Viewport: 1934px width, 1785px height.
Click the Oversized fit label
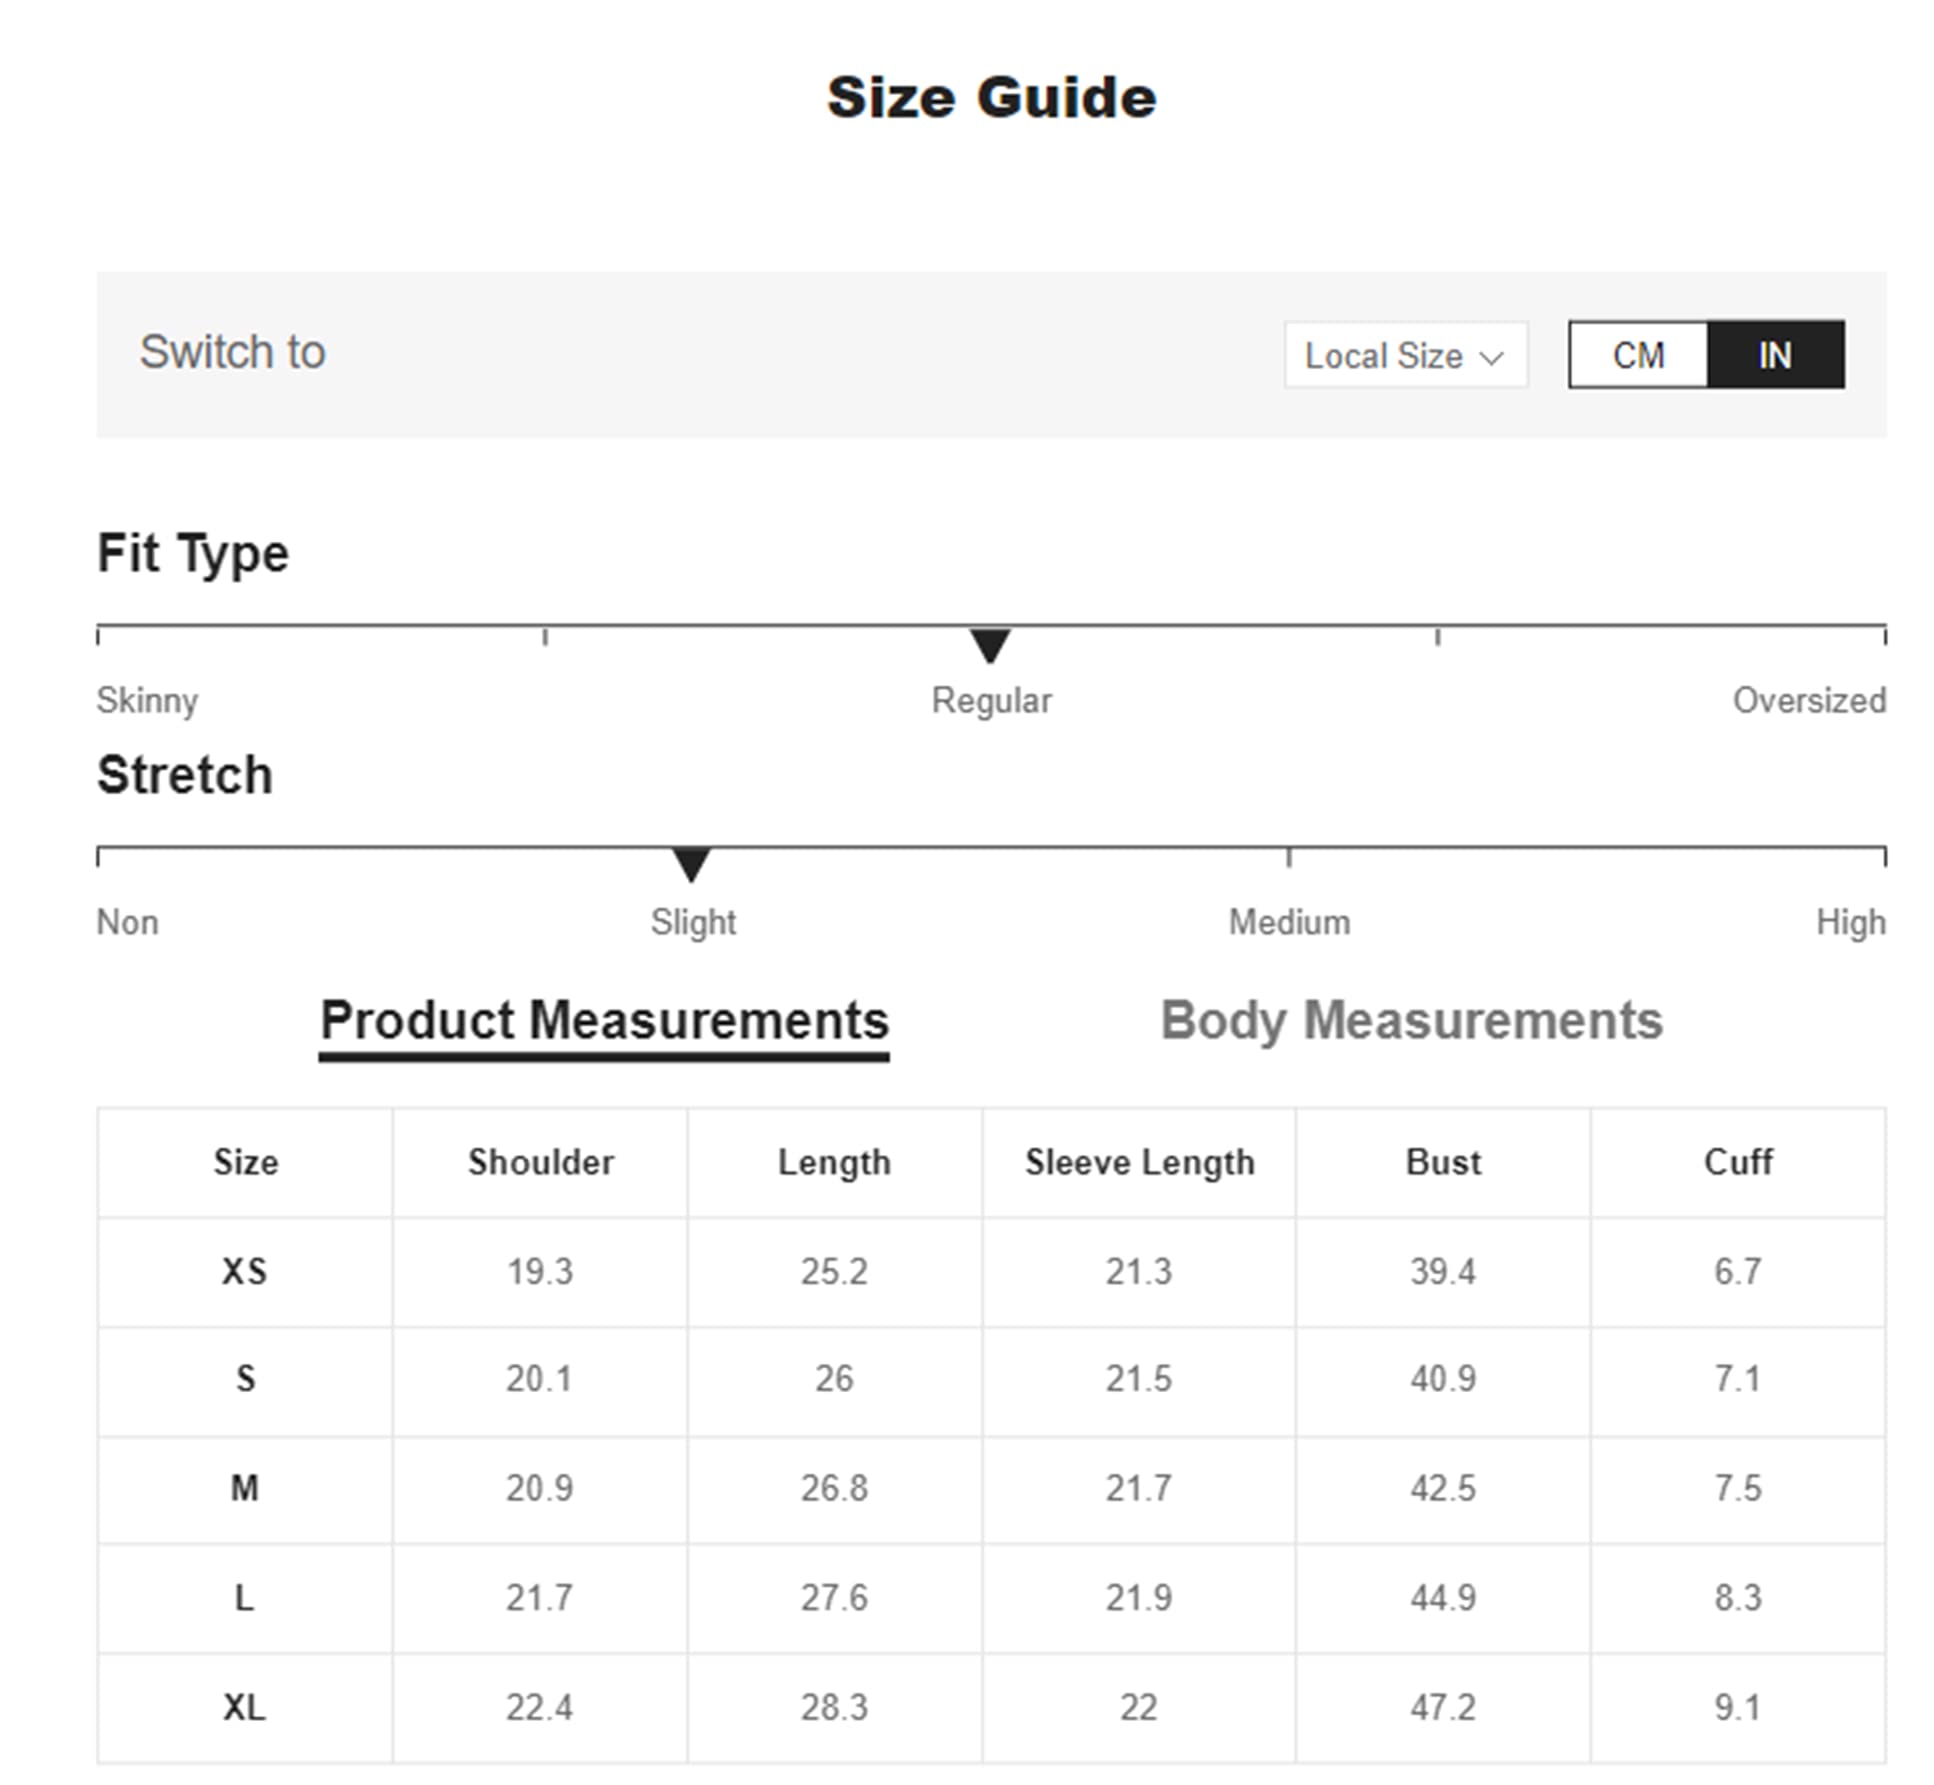click(1809, 700)
